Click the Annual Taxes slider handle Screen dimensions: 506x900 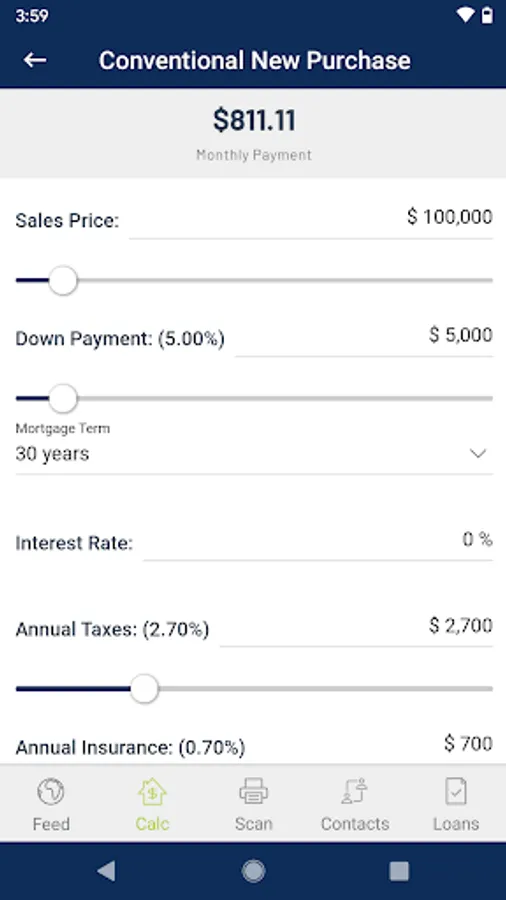tap(144, 688)
